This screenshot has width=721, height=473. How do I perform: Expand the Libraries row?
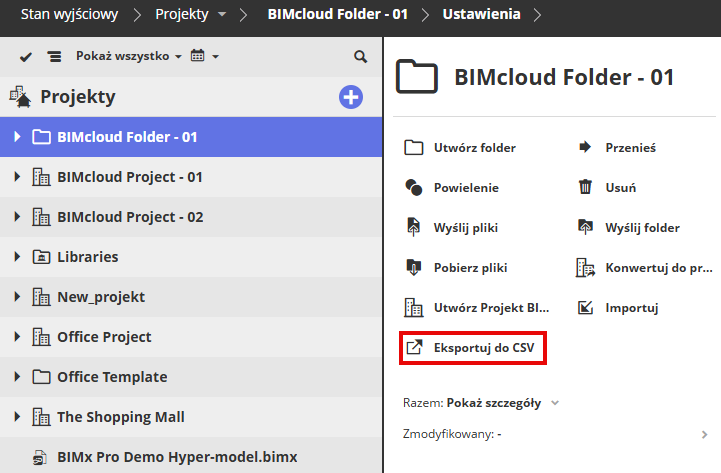(x=17, y=256)
